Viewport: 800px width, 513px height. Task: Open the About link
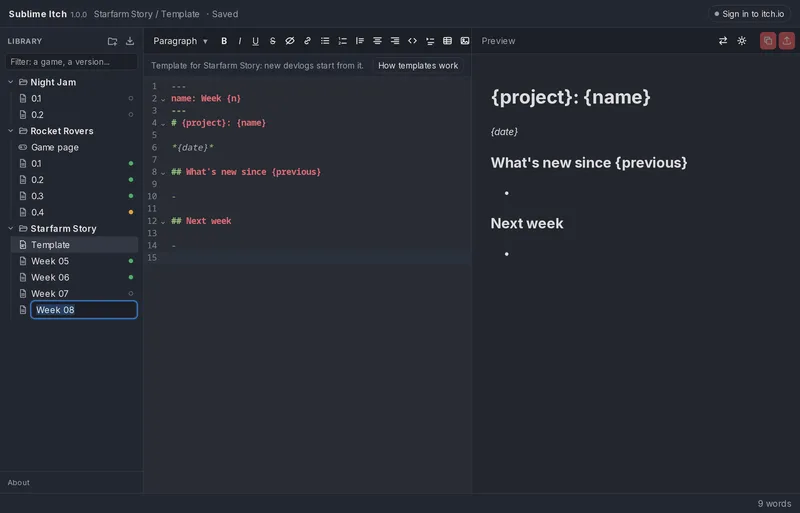pyautogui.click(x=18, y=482)
